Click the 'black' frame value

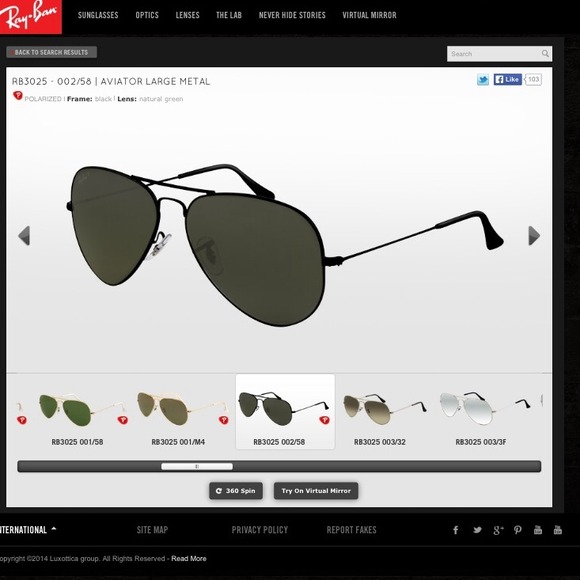point(103,99)
